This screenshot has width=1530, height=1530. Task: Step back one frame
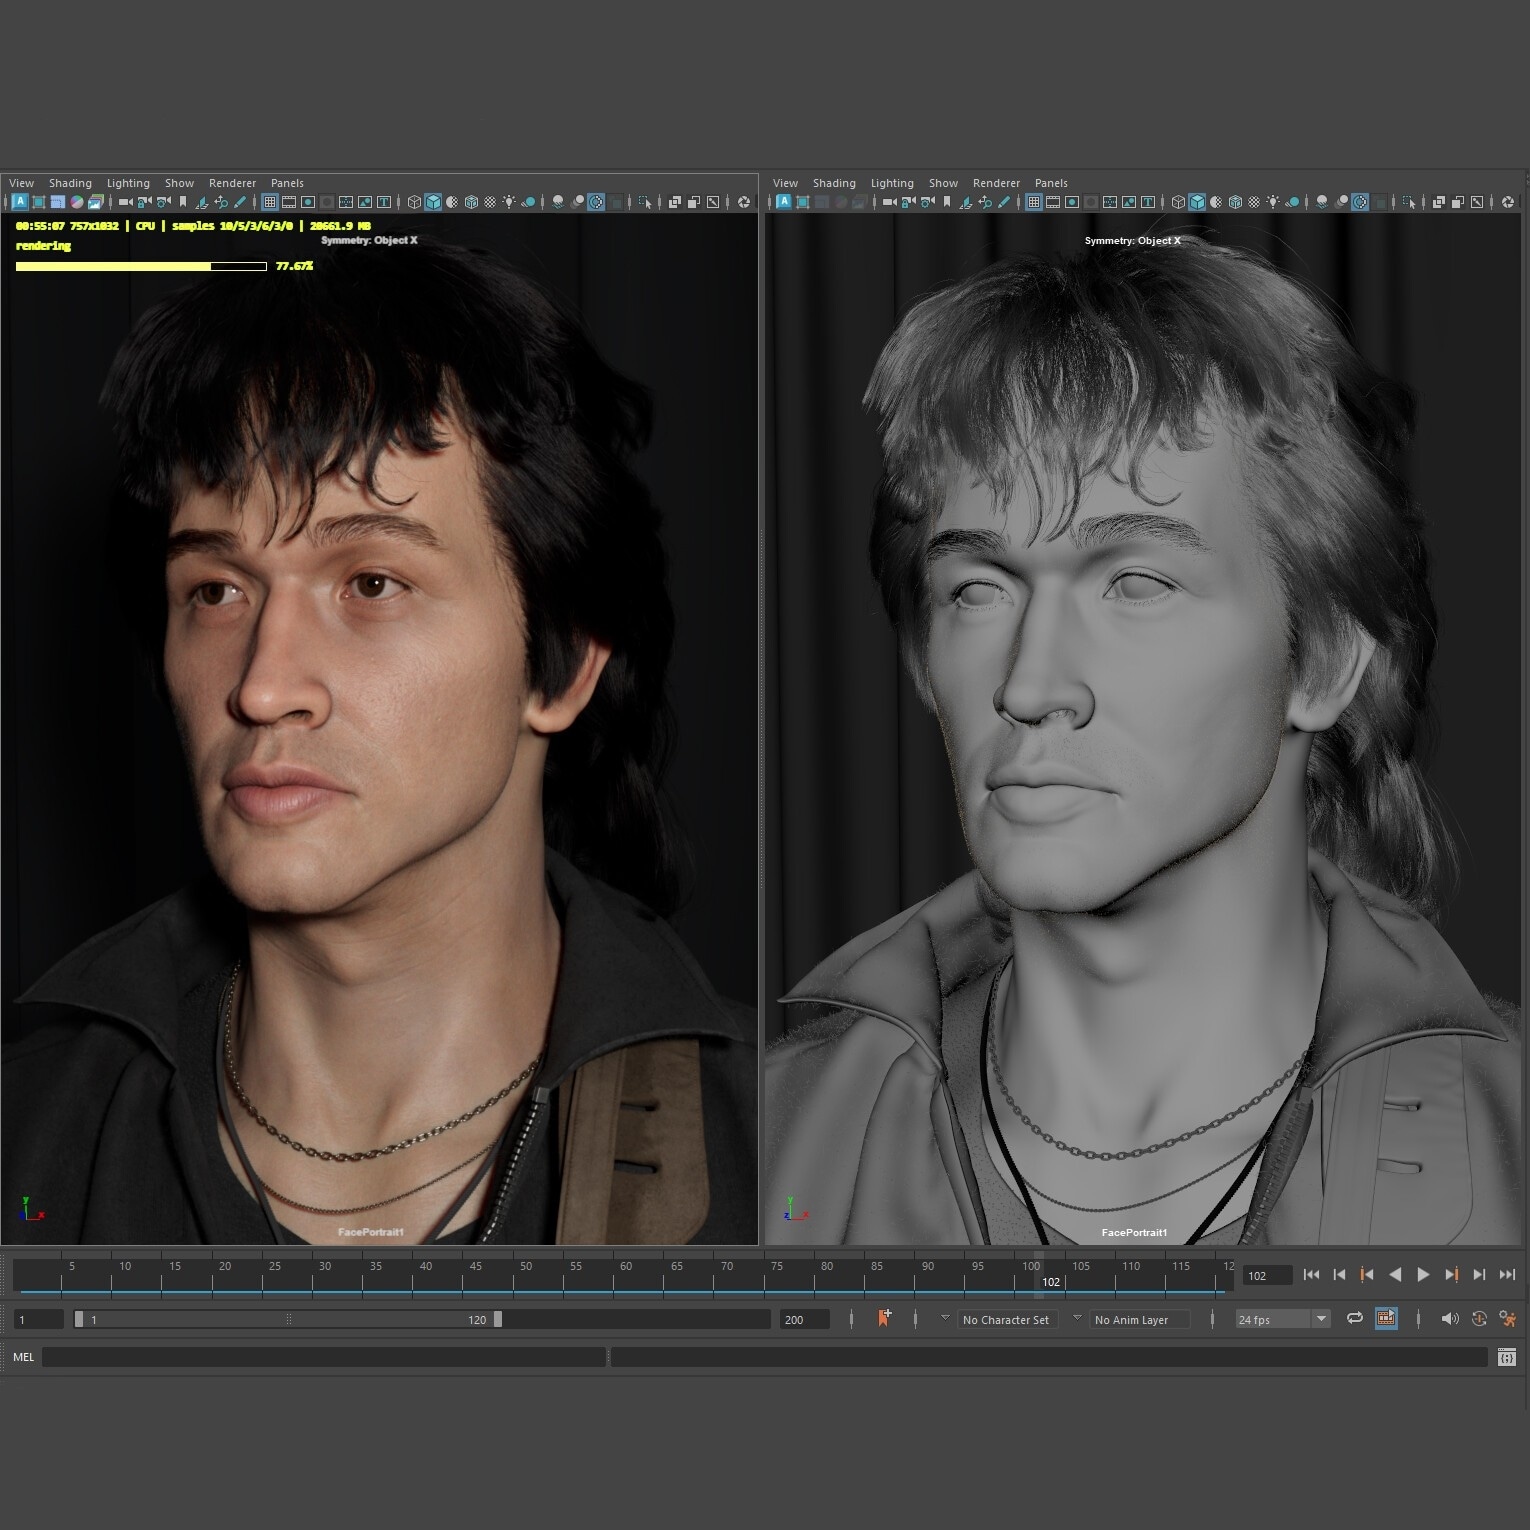pos(1339,1275)
